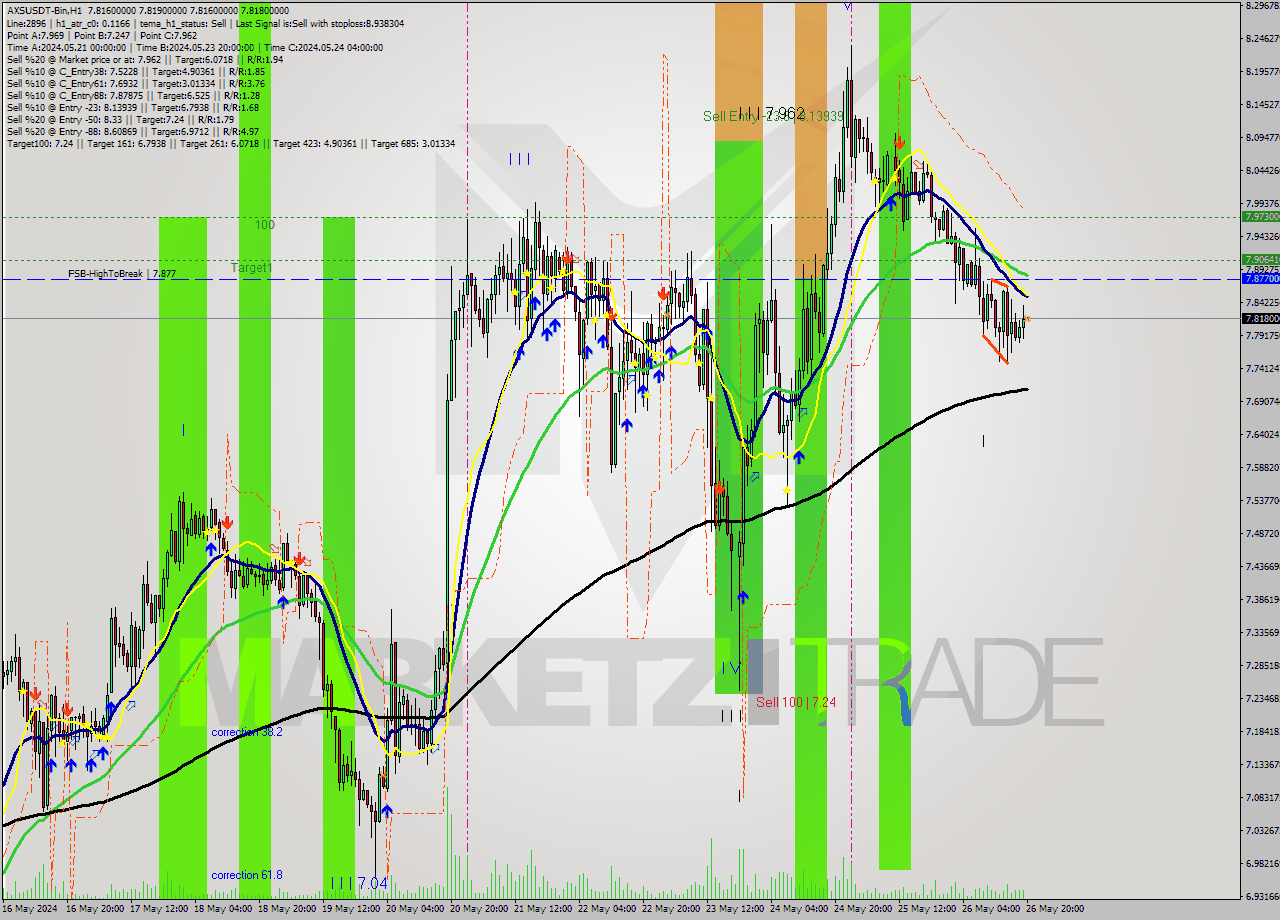Viewport: 1280px width, 920px height.
Task: Click the 'correction 38.2' label
Action: [x=247, y=732]
